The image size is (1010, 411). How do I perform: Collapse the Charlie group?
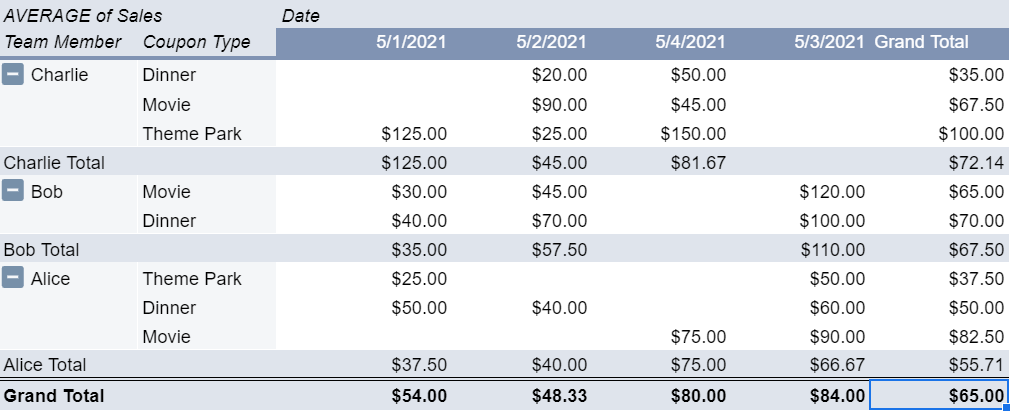tap(12, 75)
